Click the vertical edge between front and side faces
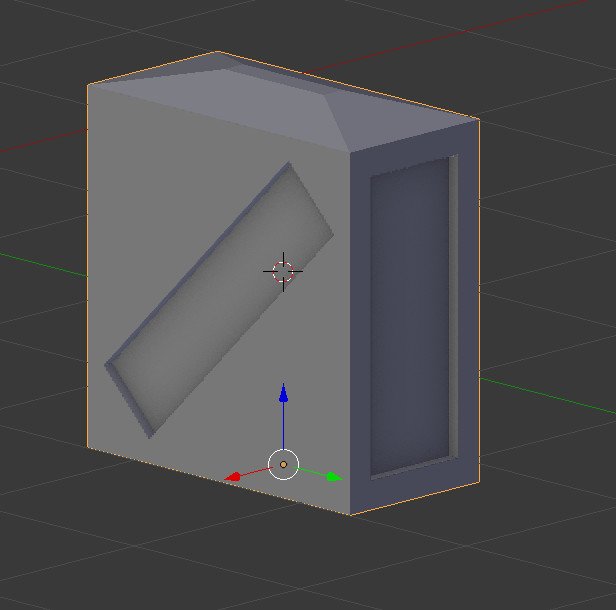 [x=350, y=330]
